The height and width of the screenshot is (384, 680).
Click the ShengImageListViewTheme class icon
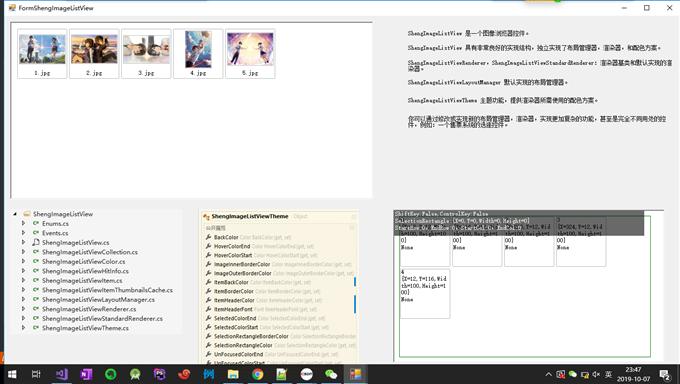tap(206, 217)
